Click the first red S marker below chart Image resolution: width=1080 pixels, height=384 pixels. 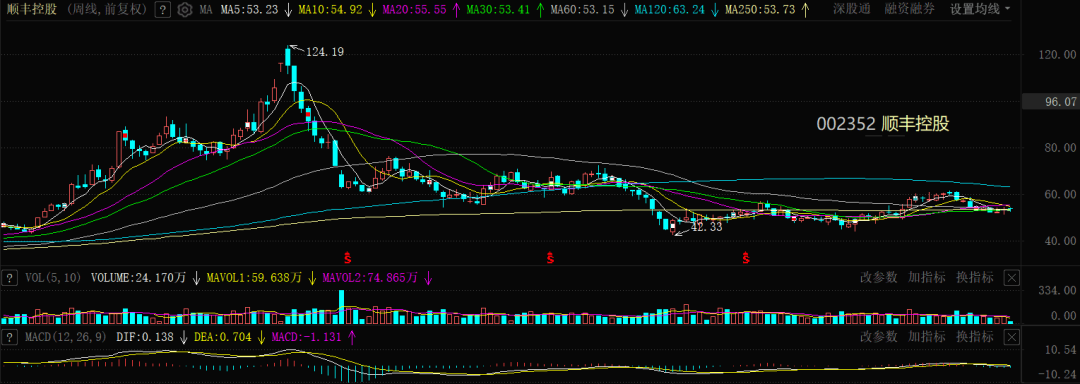click(x=348, y=259)
